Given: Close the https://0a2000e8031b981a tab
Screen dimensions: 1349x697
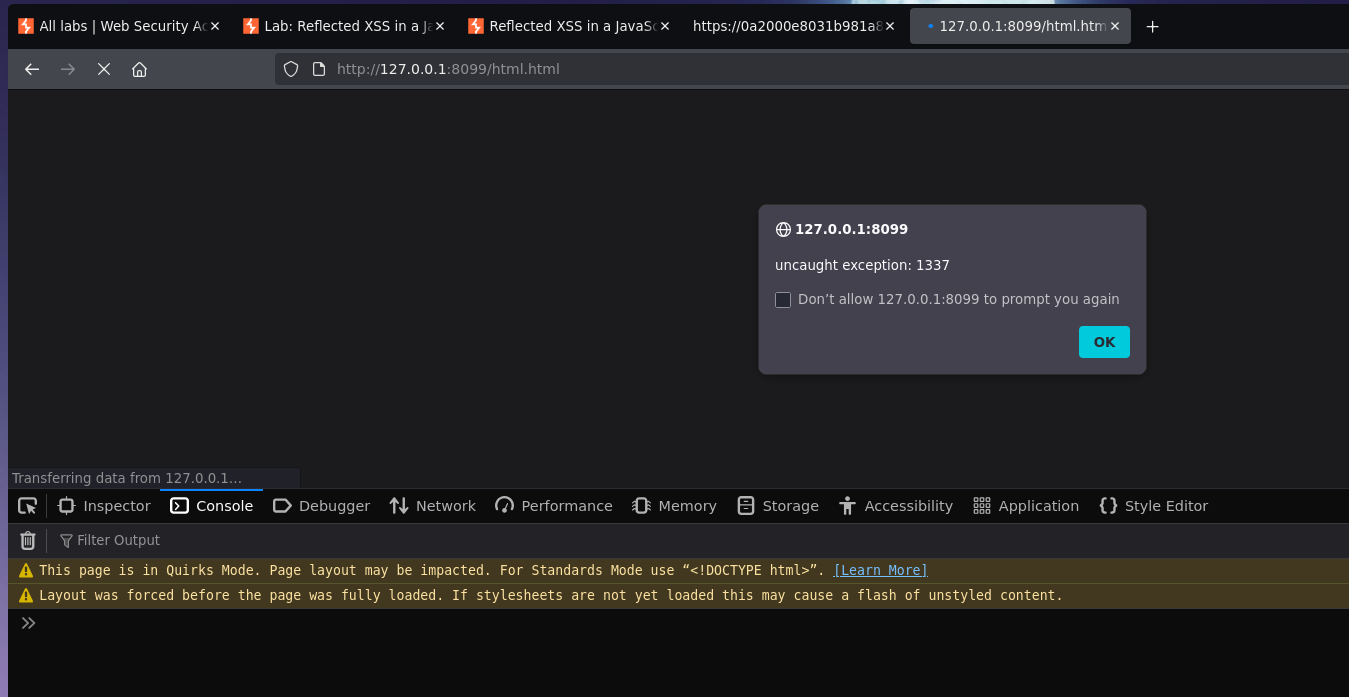Looking at the screenshot, I should click(889, 26).
